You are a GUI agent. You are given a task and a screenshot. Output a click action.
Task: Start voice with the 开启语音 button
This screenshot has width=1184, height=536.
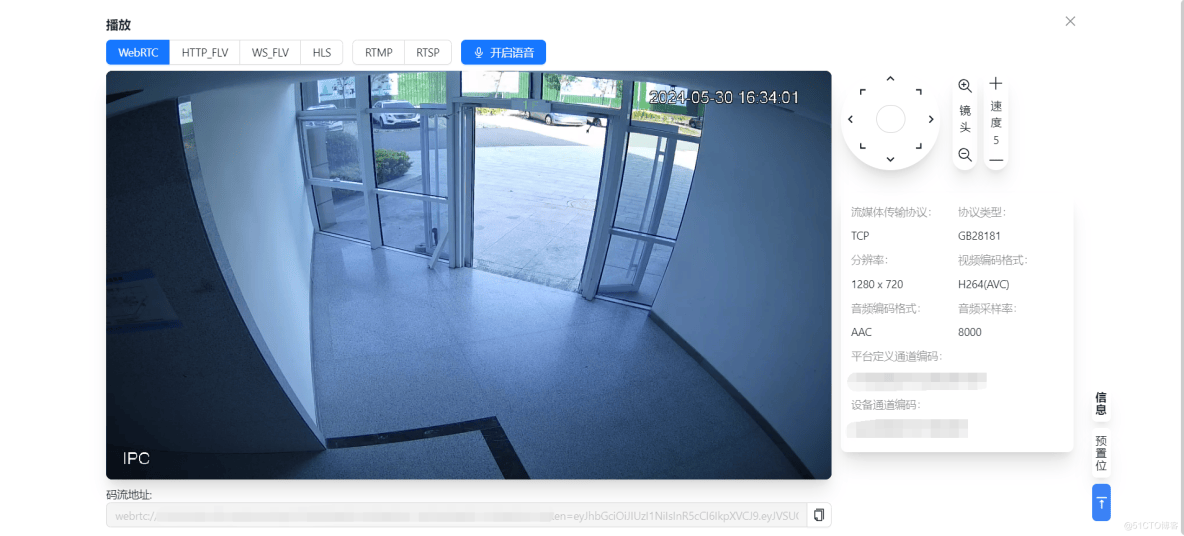click(x=504, y=53)
